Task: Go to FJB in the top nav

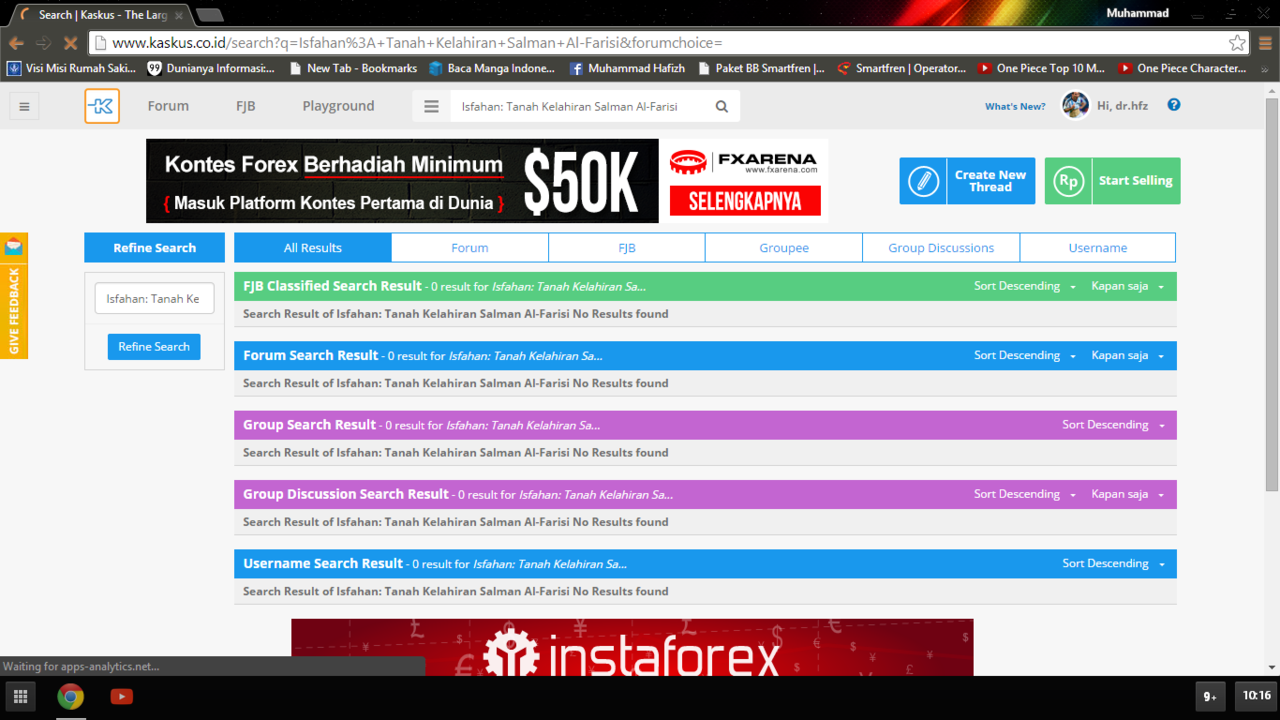Action: (246, 106)
